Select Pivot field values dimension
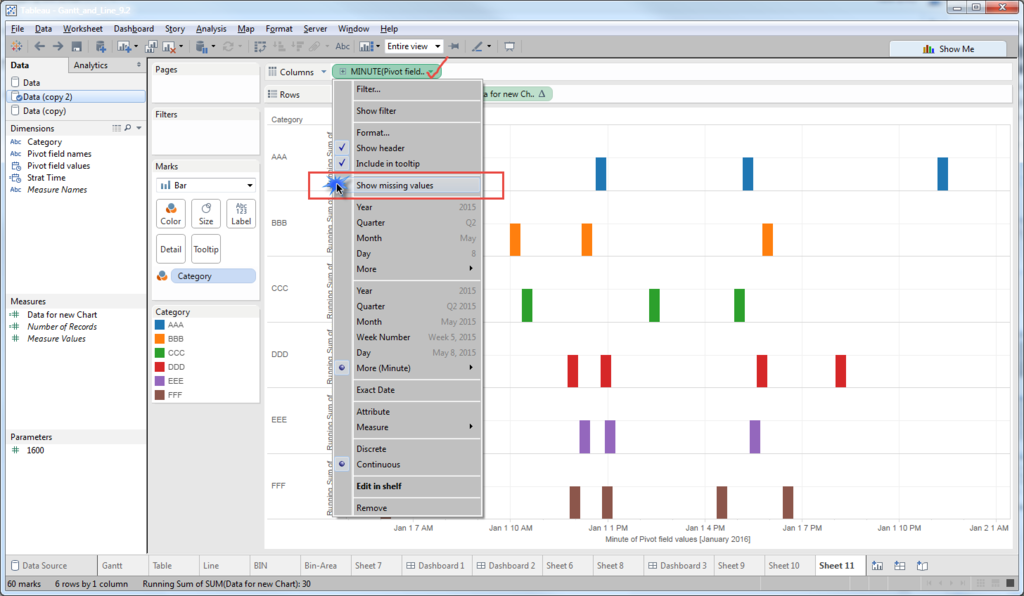 point(58,166)
